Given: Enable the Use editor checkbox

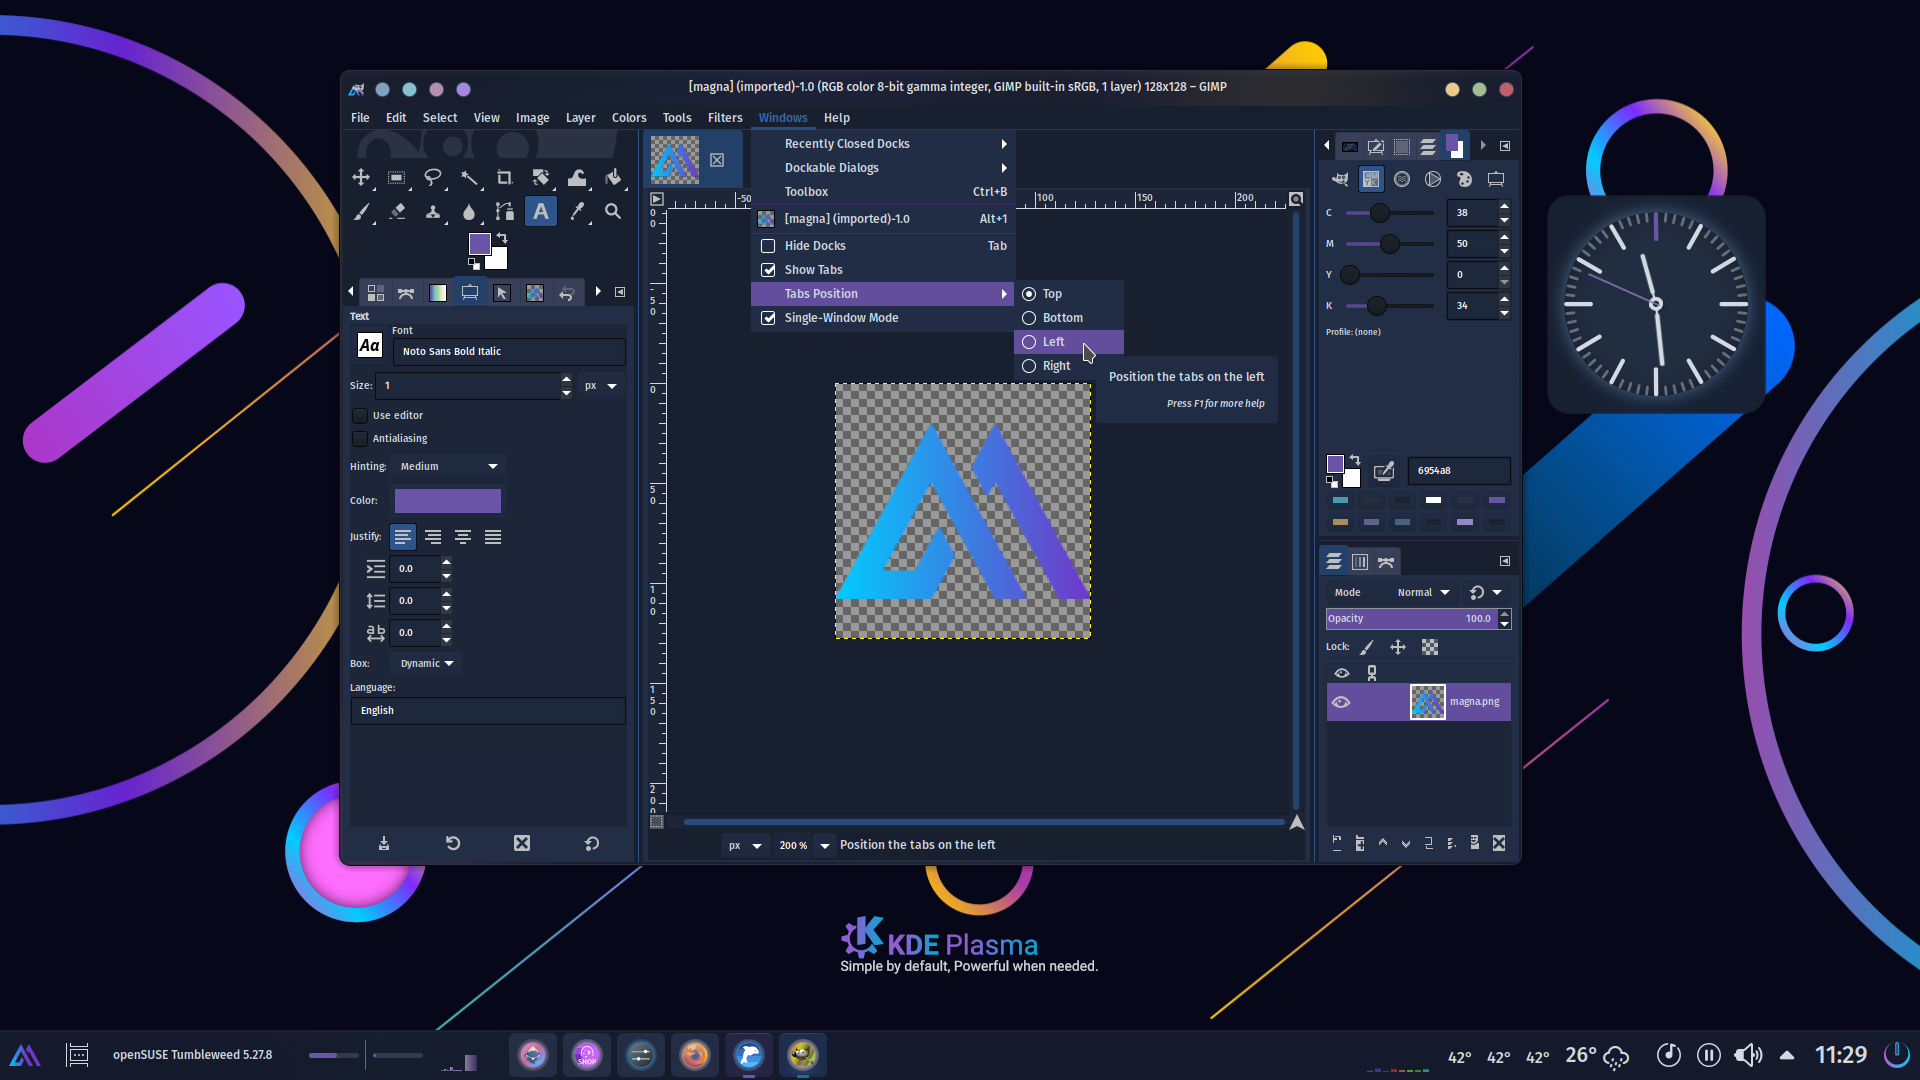Looking at the screenshot, I should (360, 416).
